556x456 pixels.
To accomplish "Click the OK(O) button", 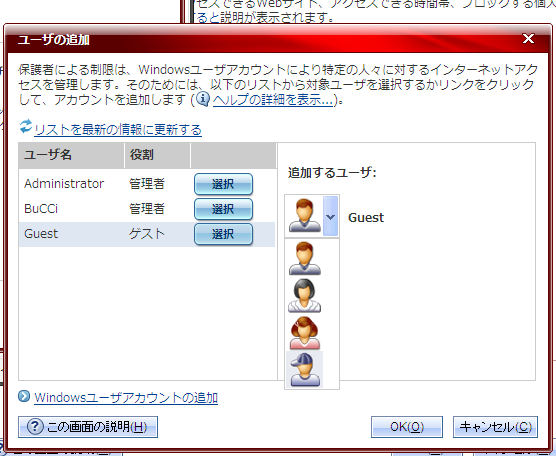I will pos(407,427).
